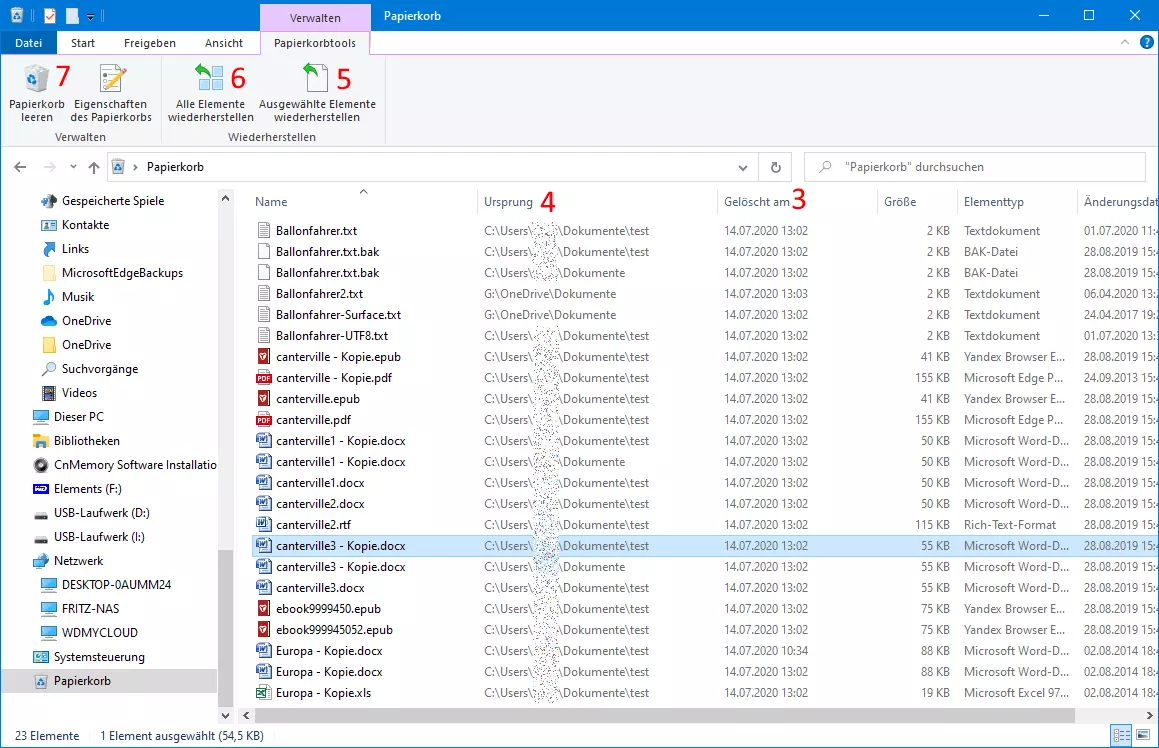Screen dimensions: 1159x748
Task: Select USB-Laufwerk (D:) in sidebar
Action: [x=101, y=513]
